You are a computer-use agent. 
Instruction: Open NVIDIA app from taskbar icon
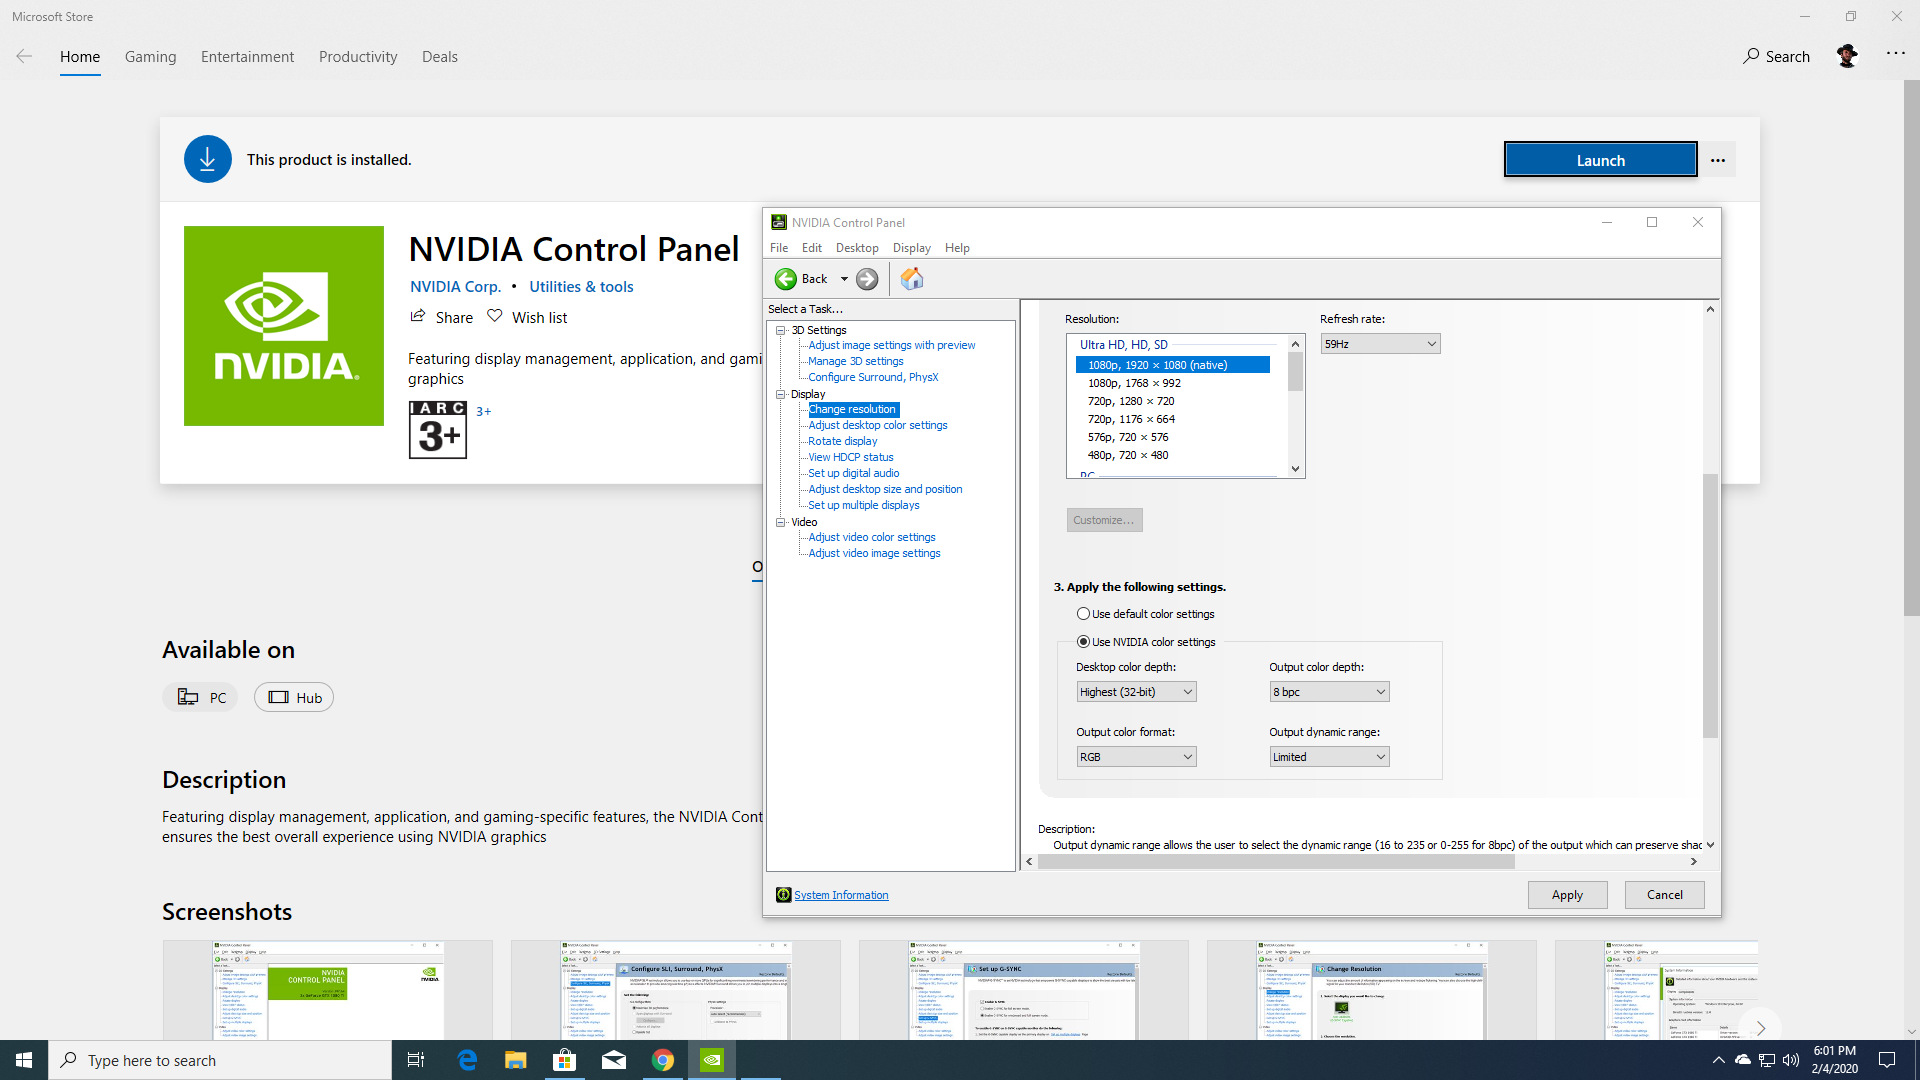tap(711, 1060)
